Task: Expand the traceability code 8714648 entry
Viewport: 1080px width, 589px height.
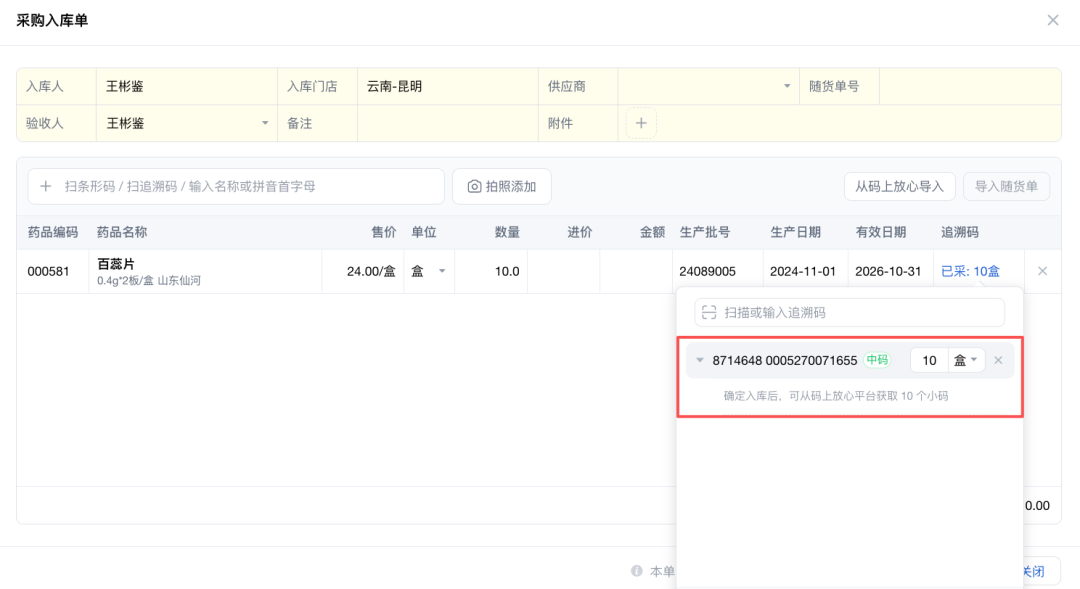Action: [700, 361]
